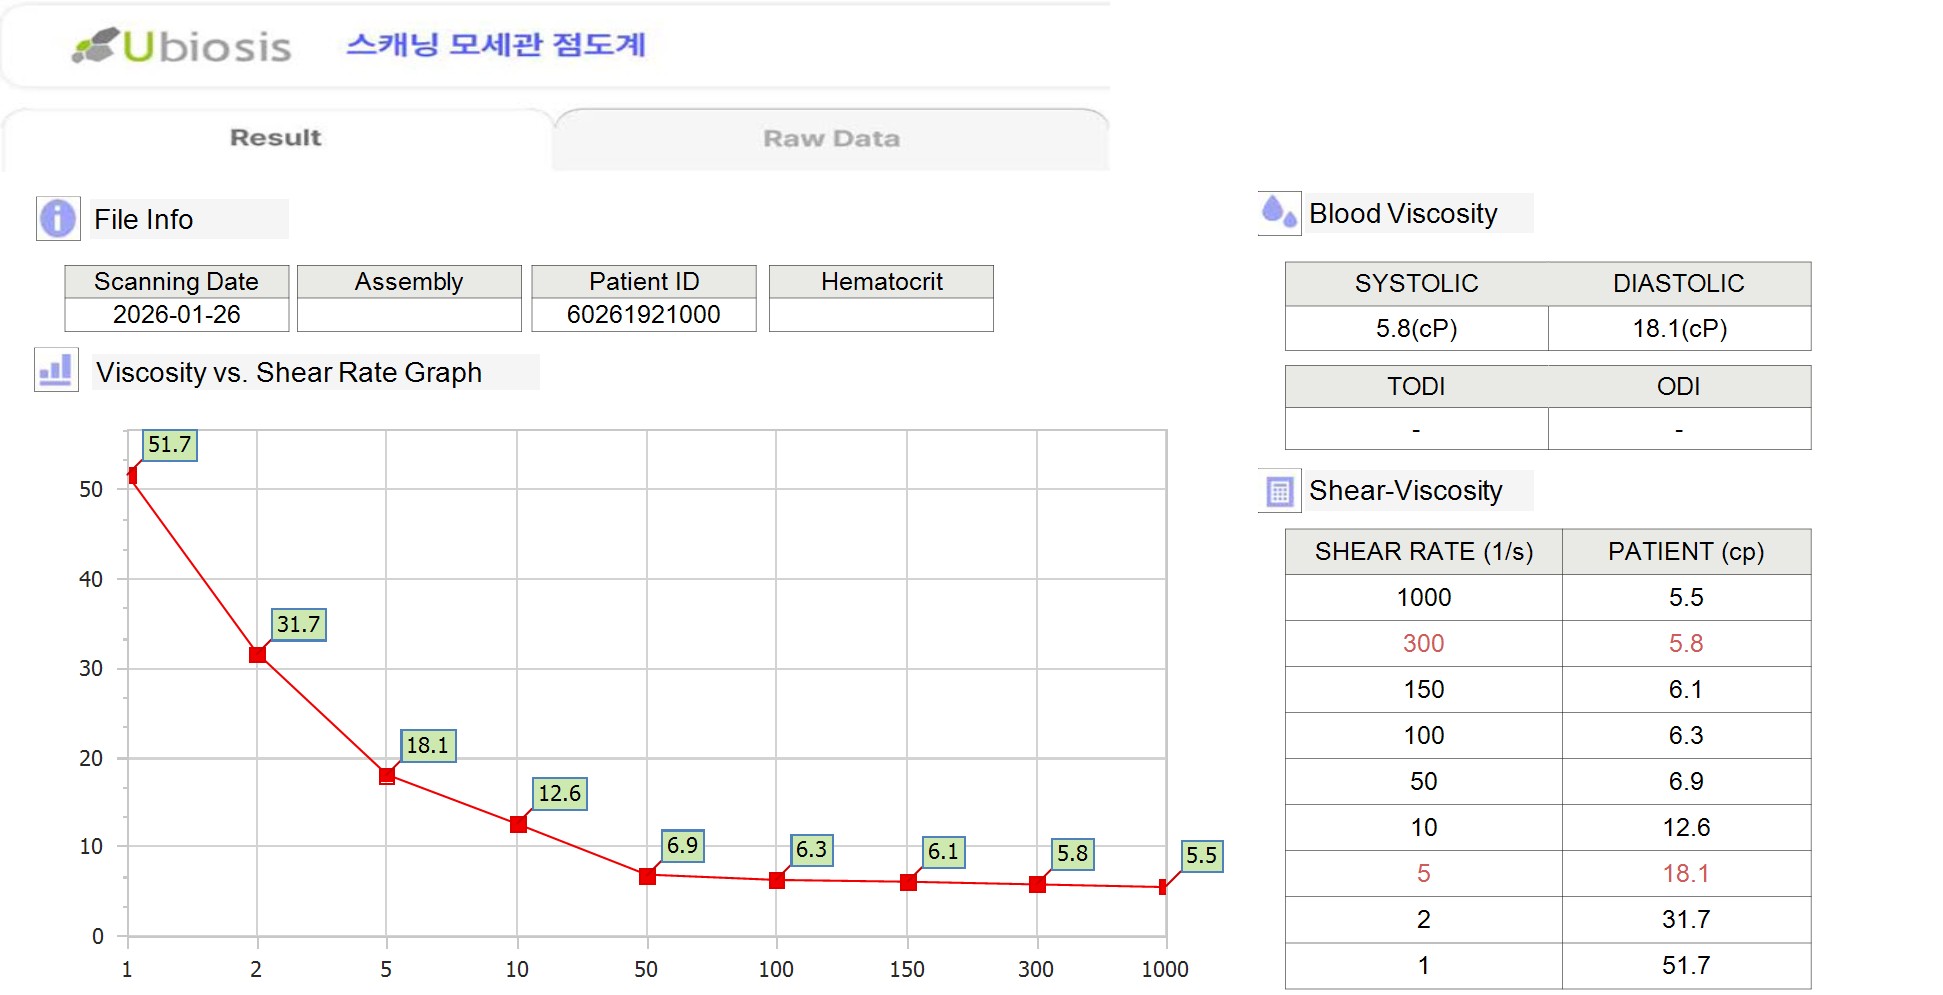1943x995 pixels.
Task: Click the DIASTOLIC column header
Action: (1679, 284)
